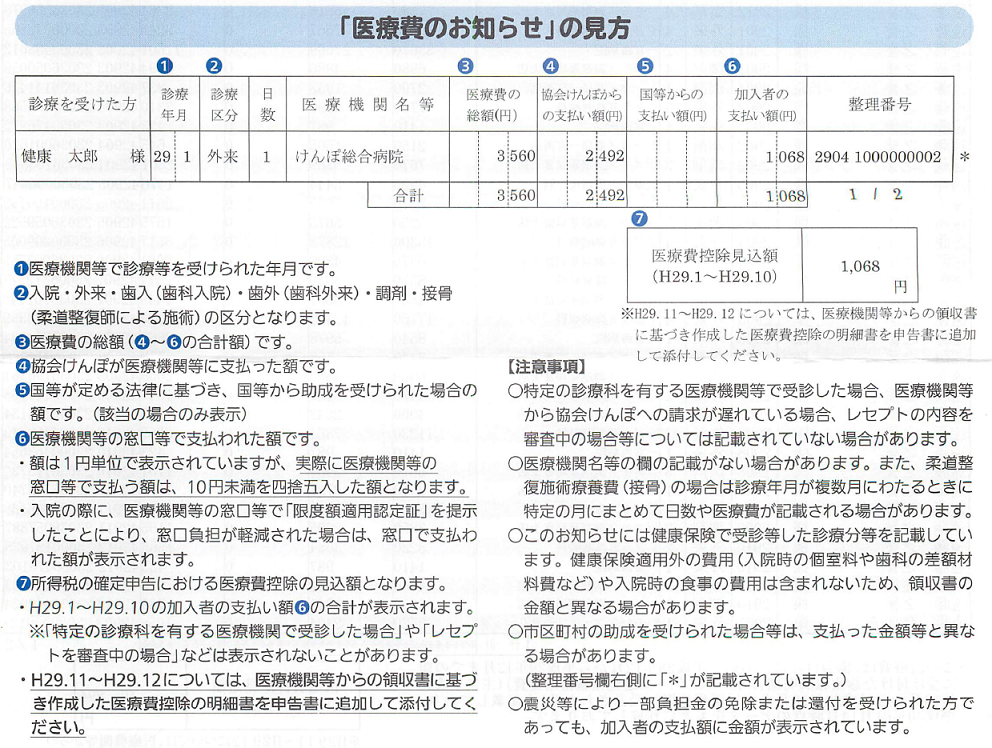The width and height of the screenshot is (992, 748).
Task: Click the line 医療費の総額(❹～❻の合計額)です
Action: click(154, 342)
